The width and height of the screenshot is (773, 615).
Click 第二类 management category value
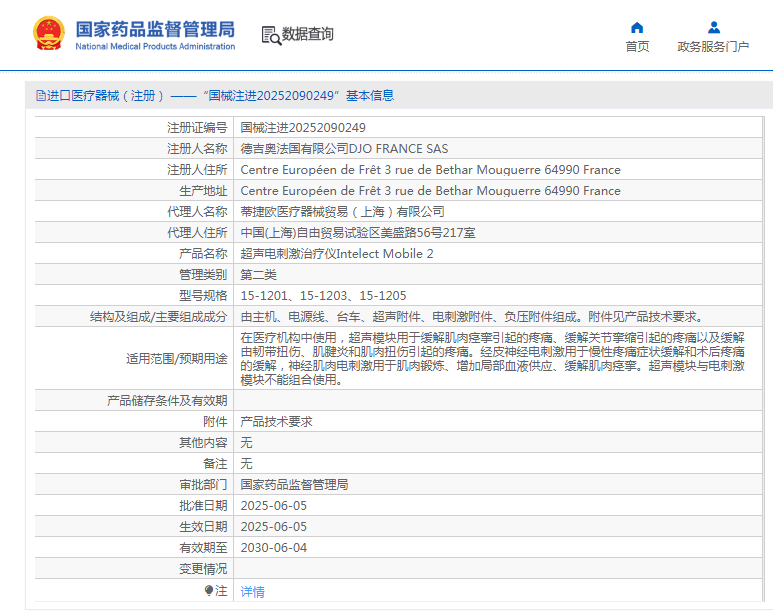[258, 275]
